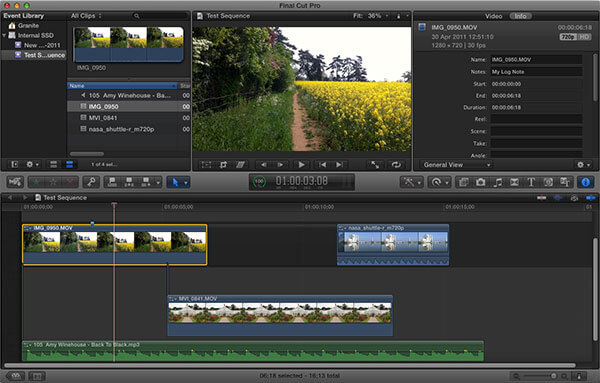Image resolution: width=600 pixels, height=383 pixels.
Task: Click the Notes field 'My Log Note'
Action: [536, 72]
